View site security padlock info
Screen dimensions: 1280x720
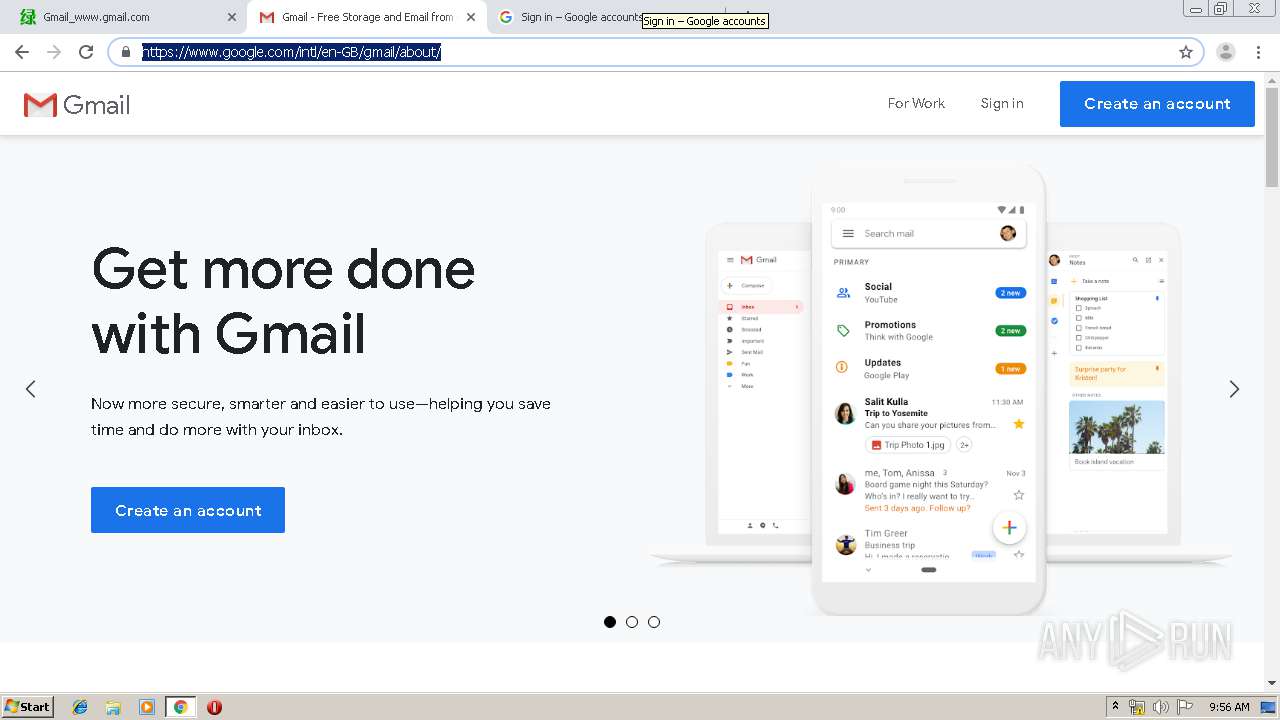[126, 52]
